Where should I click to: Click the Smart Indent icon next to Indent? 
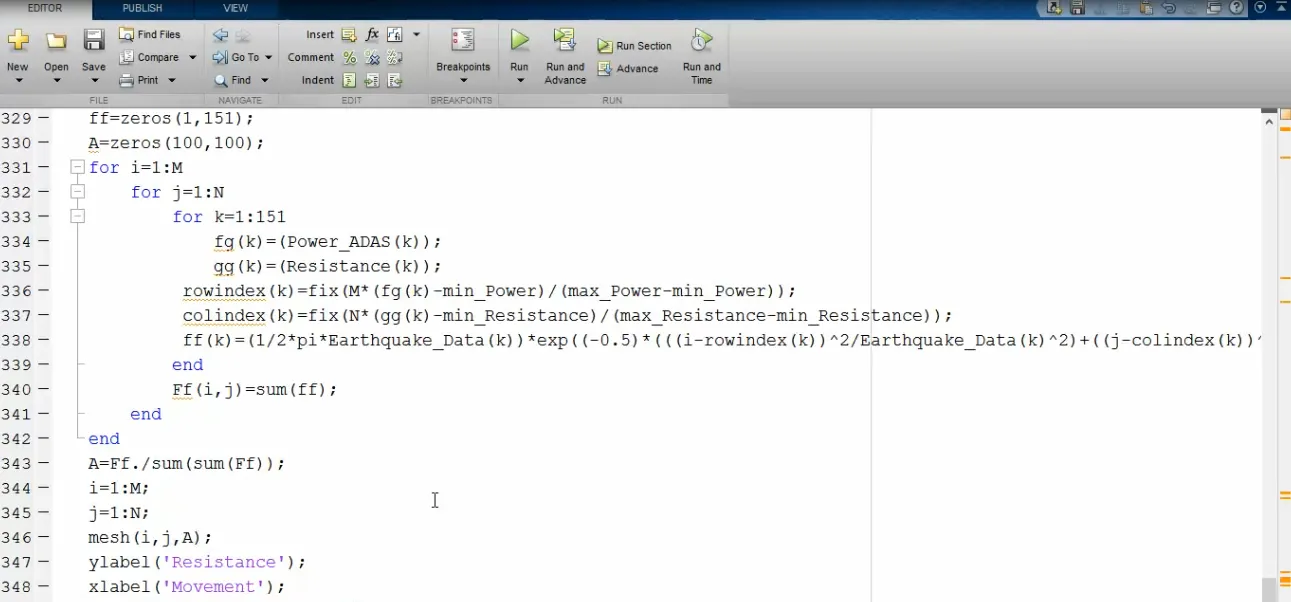coord(350,81)
